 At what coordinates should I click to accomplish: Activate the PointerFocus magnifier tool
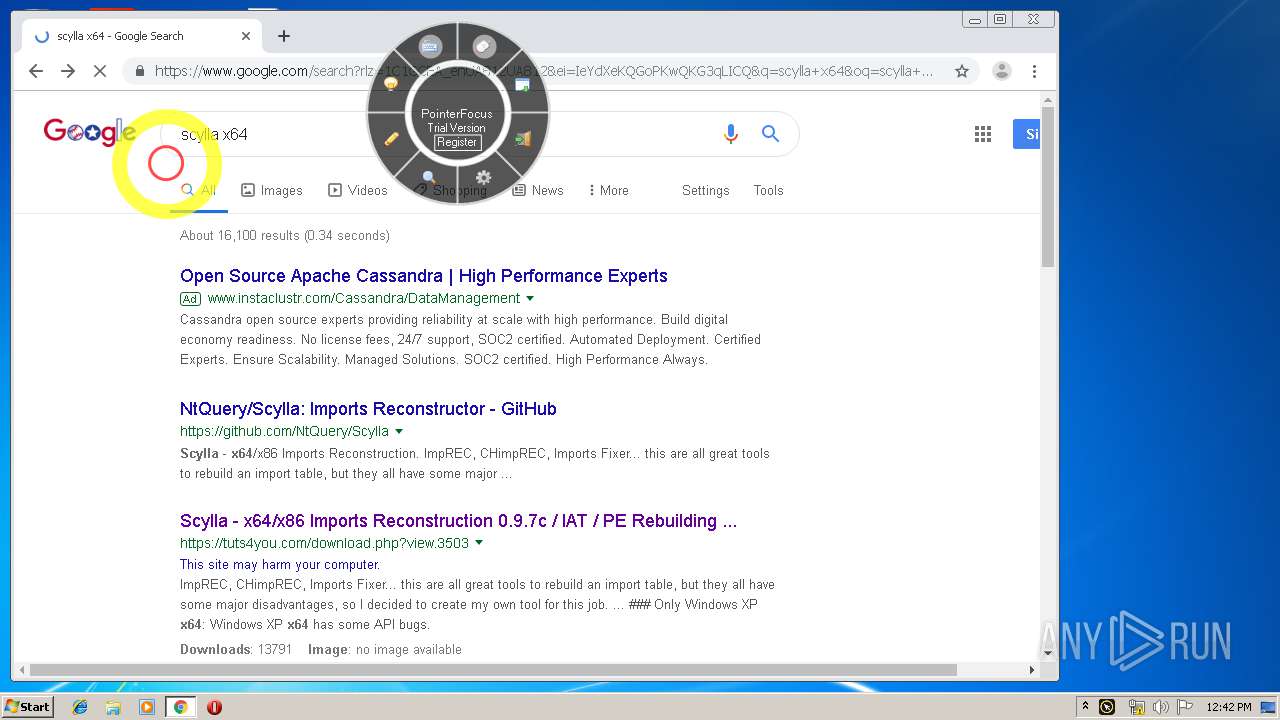click(429, 178)
